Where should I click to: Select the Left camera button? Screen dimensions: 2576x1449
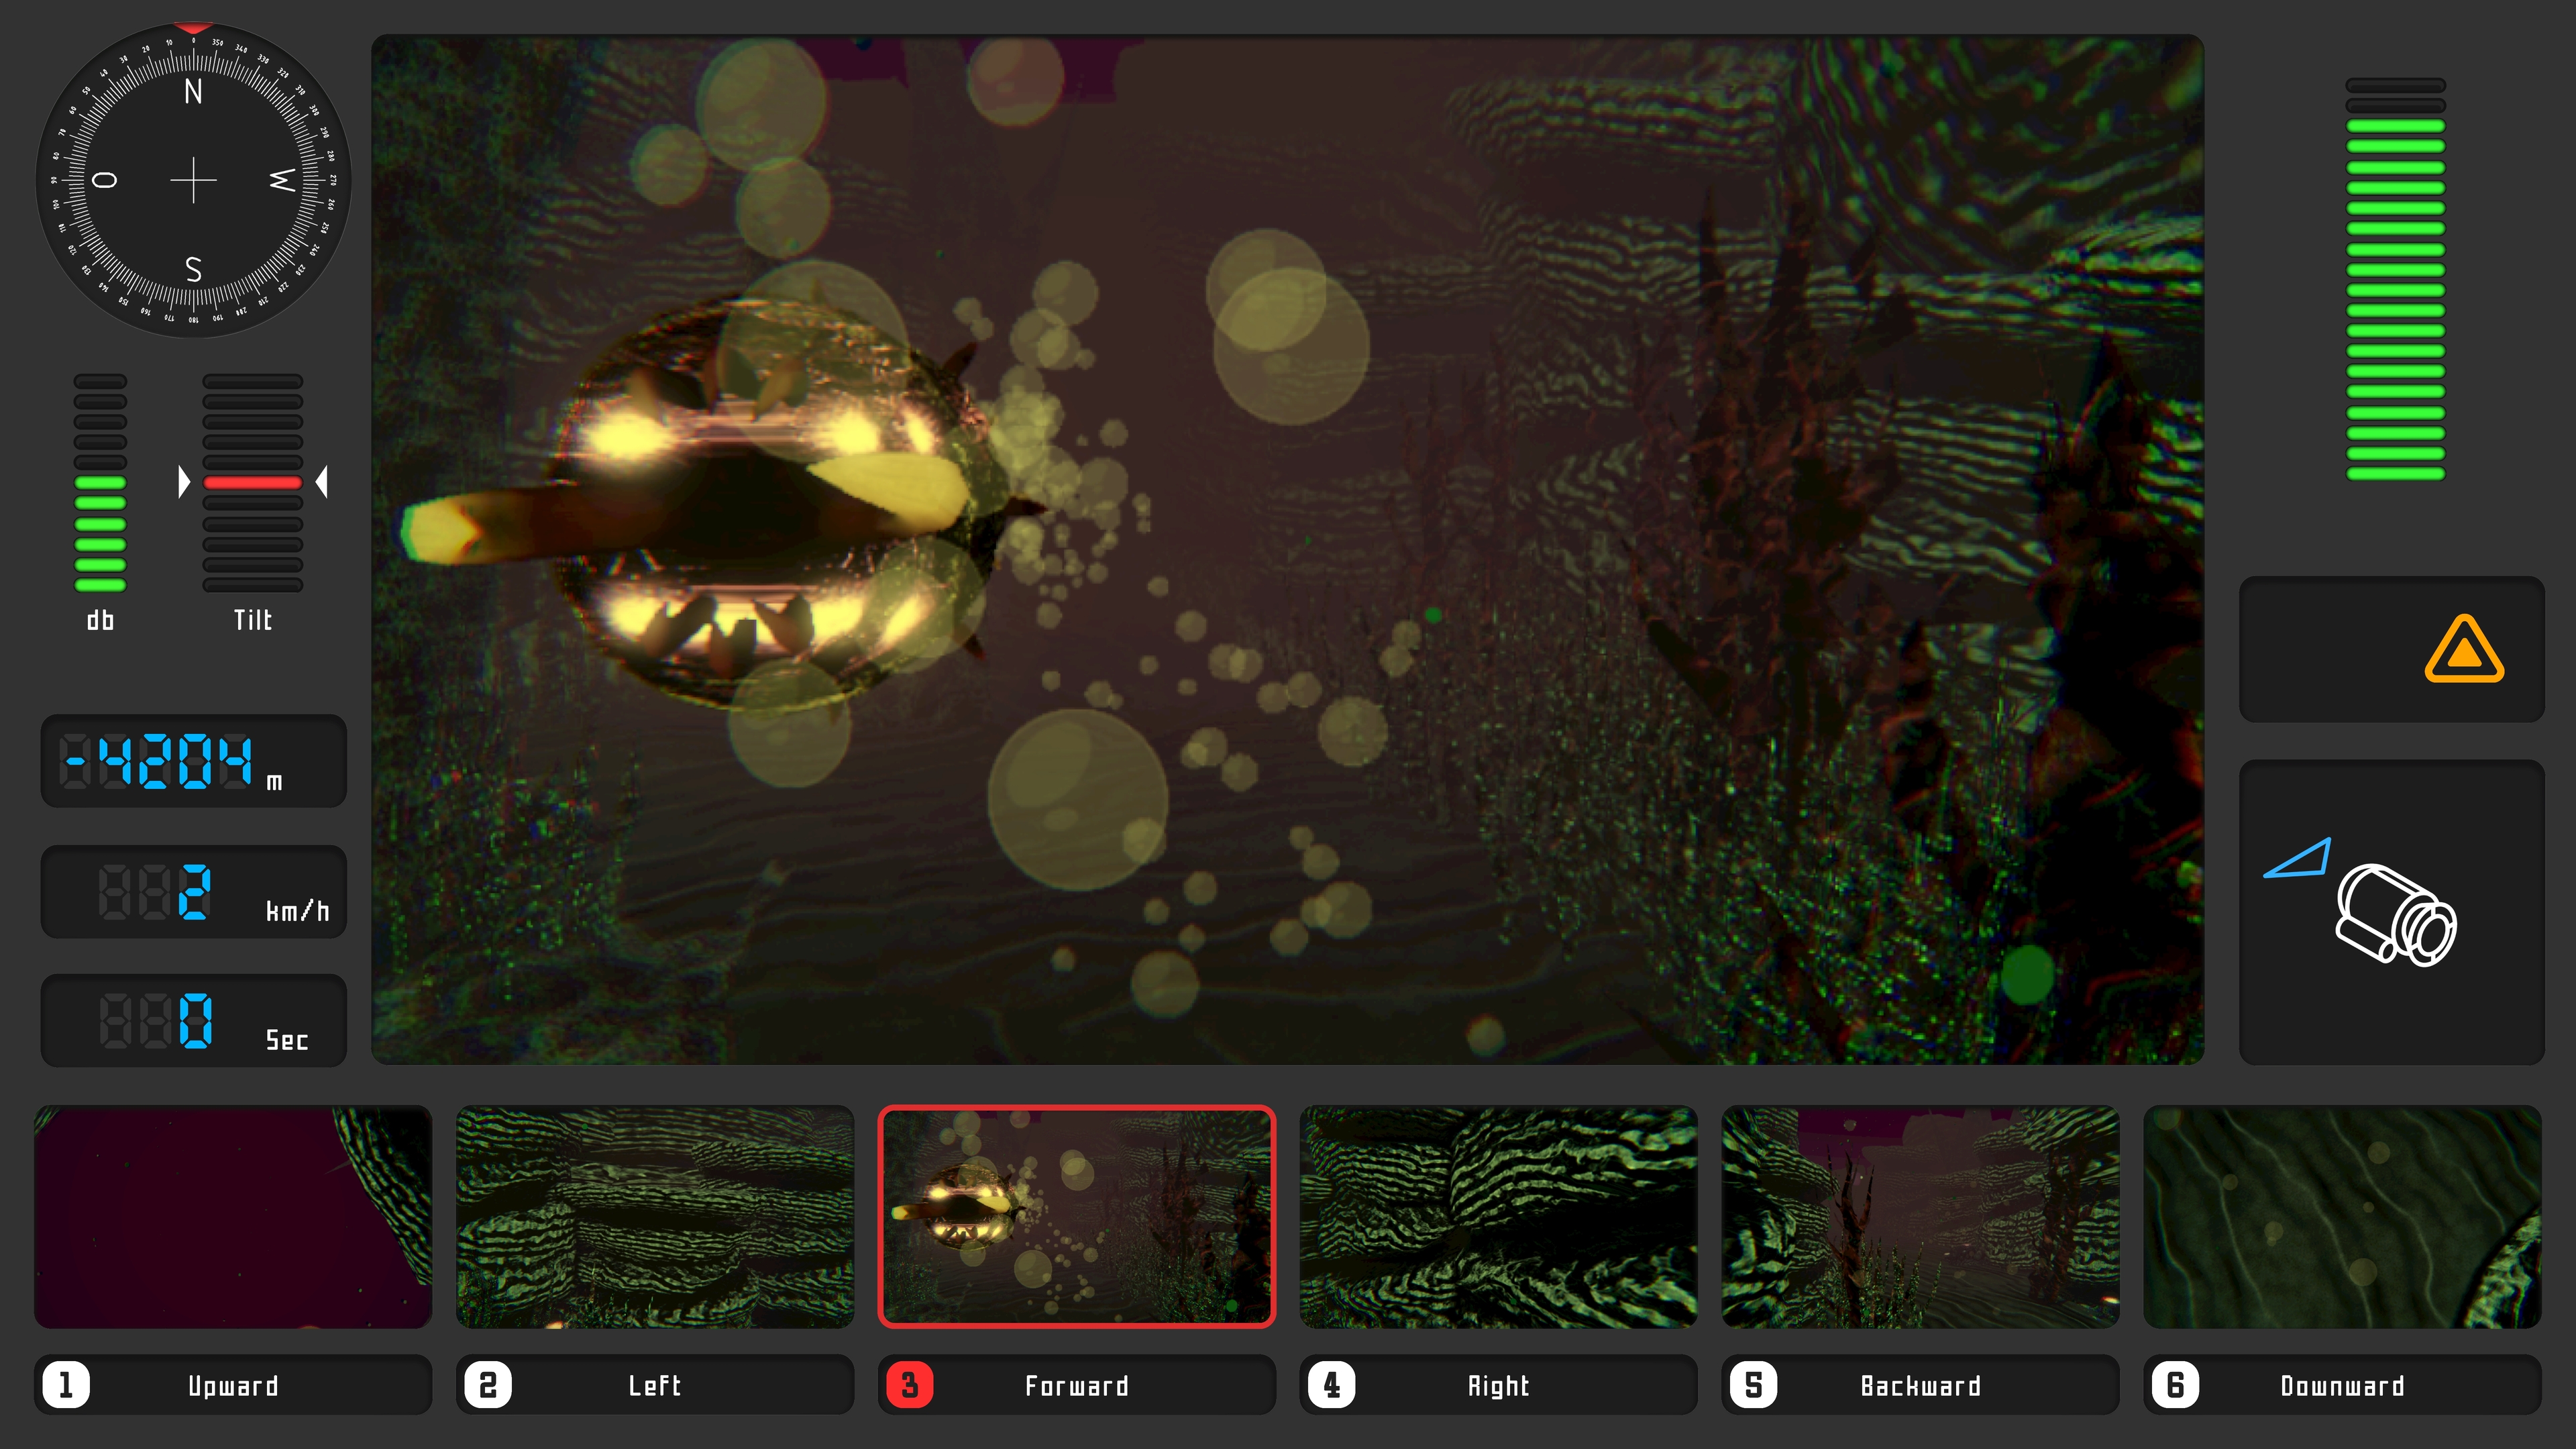point(655,1385)
